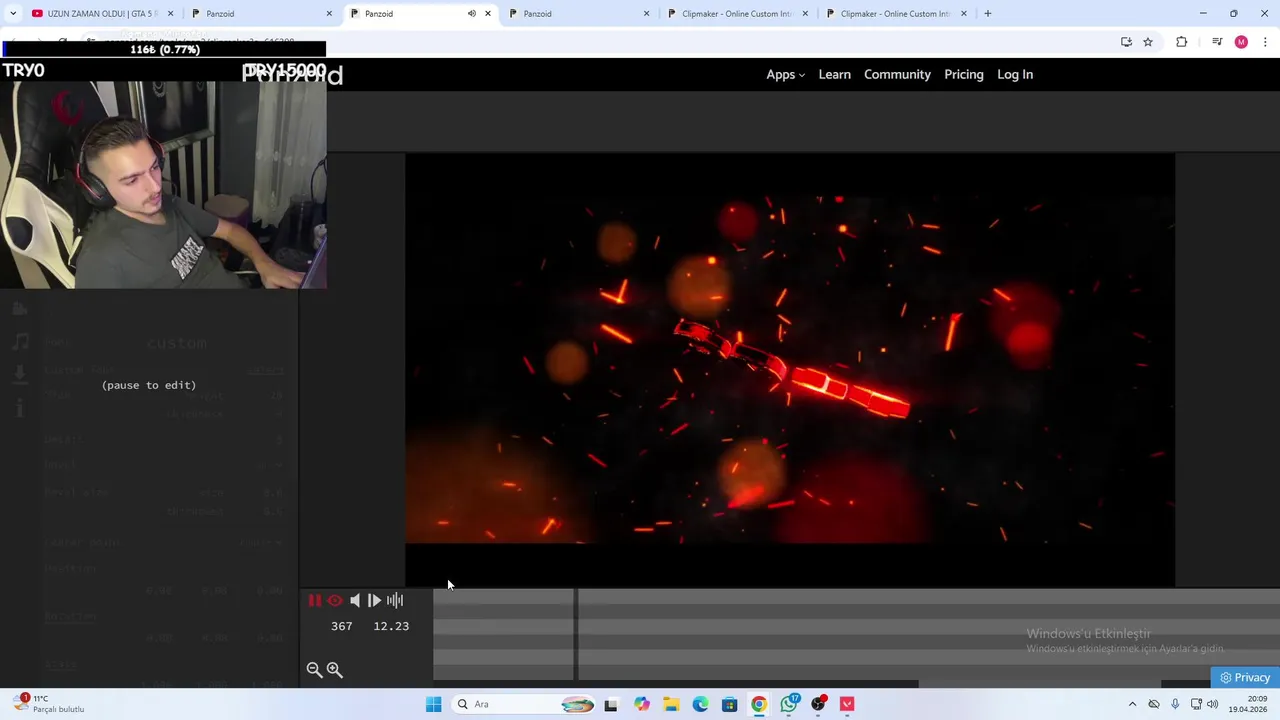Open Microsoft Edge from the taskbar
The width and height of the screenshot is (1280, 720).
[x=700, y=704]
